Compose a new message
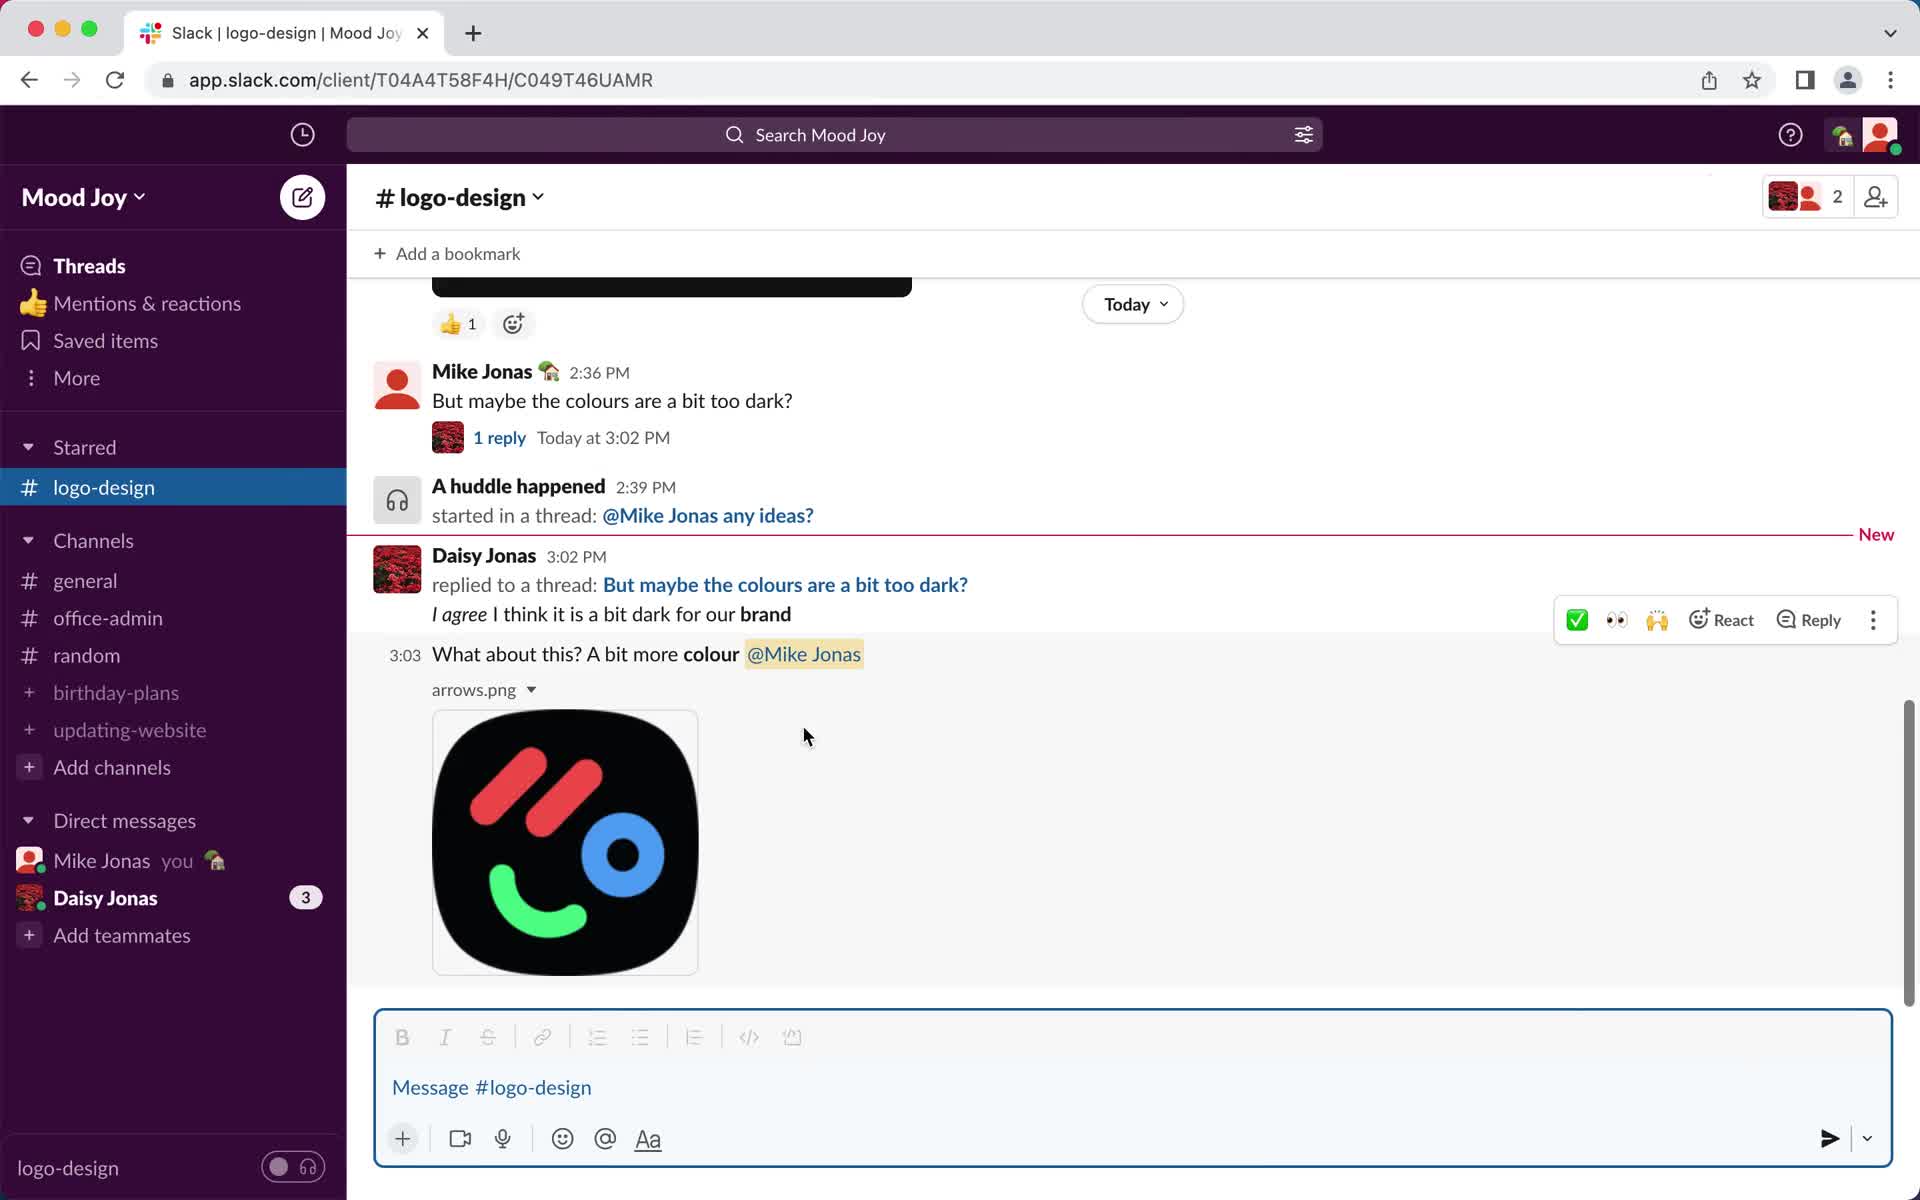The width and height of the screenshot is (1920, 1200). coord(302,197)
